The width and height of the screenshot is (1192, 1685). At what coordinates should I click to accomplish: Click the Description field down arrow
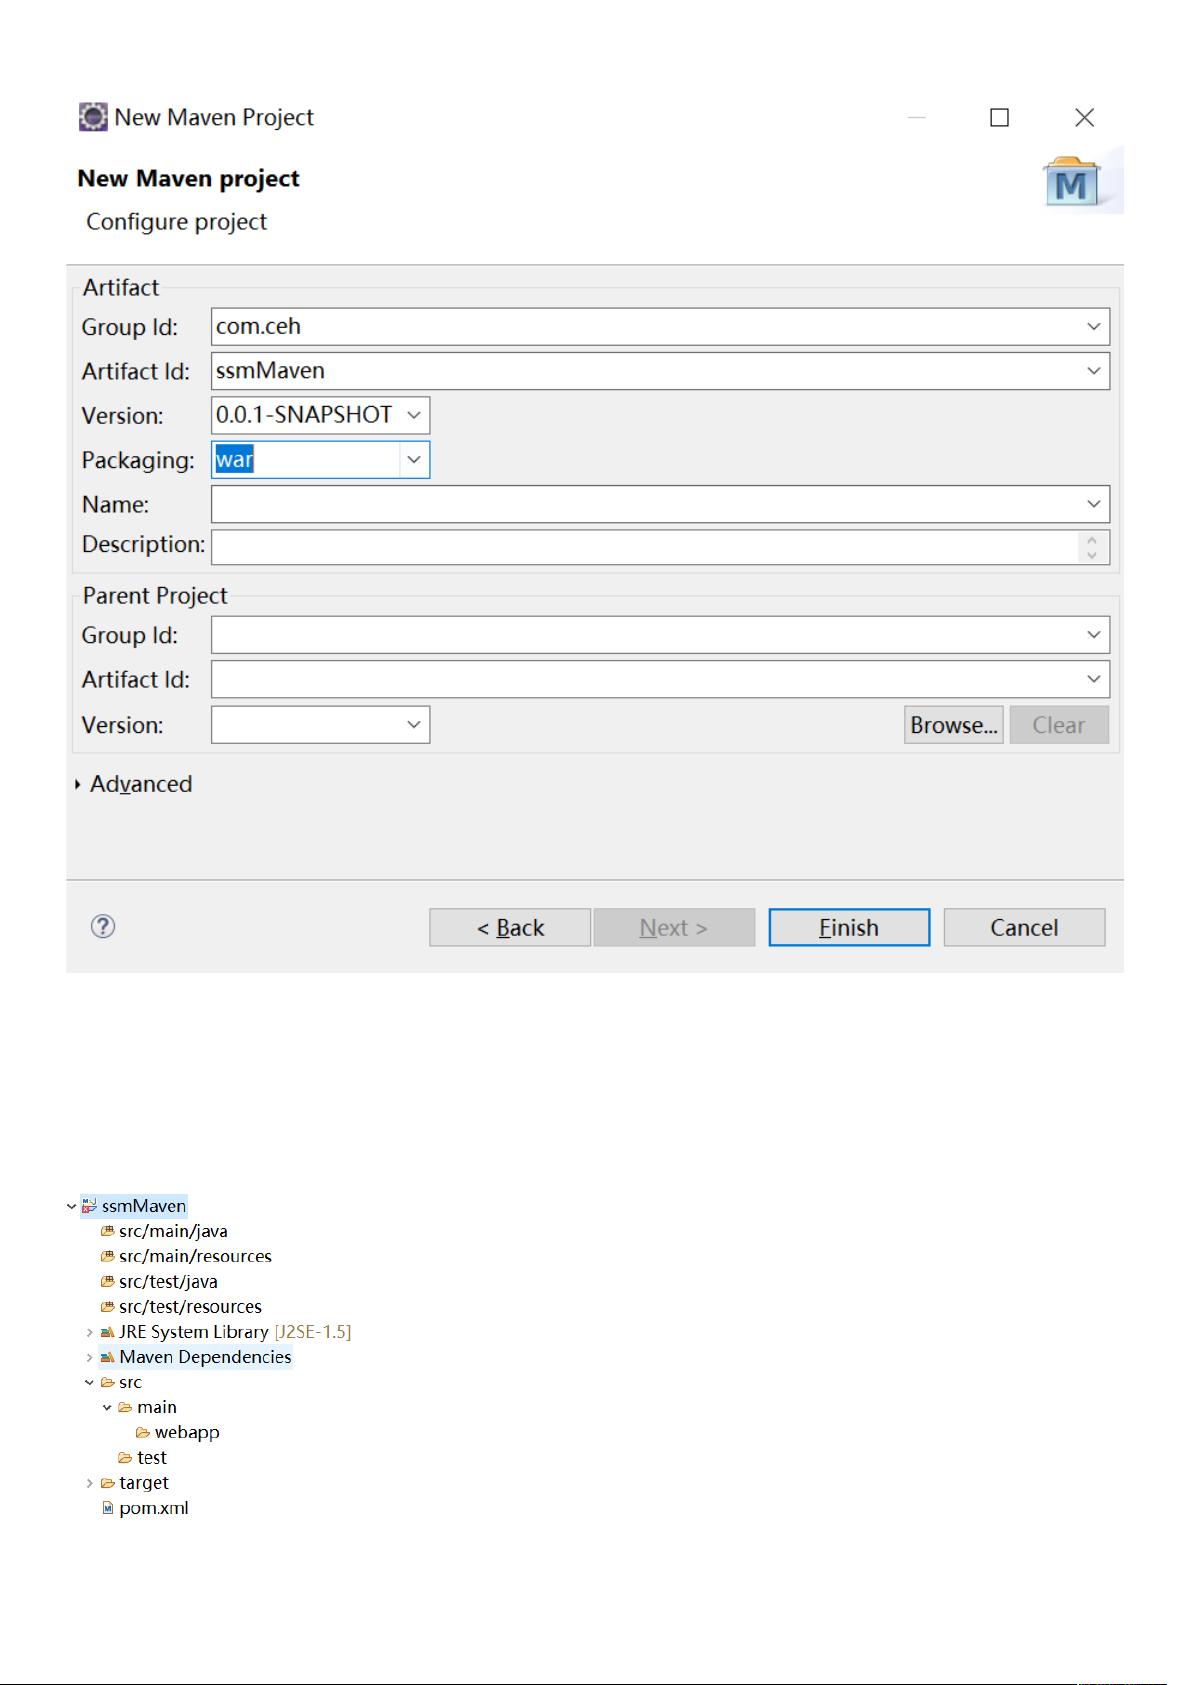click(1092, 555)
